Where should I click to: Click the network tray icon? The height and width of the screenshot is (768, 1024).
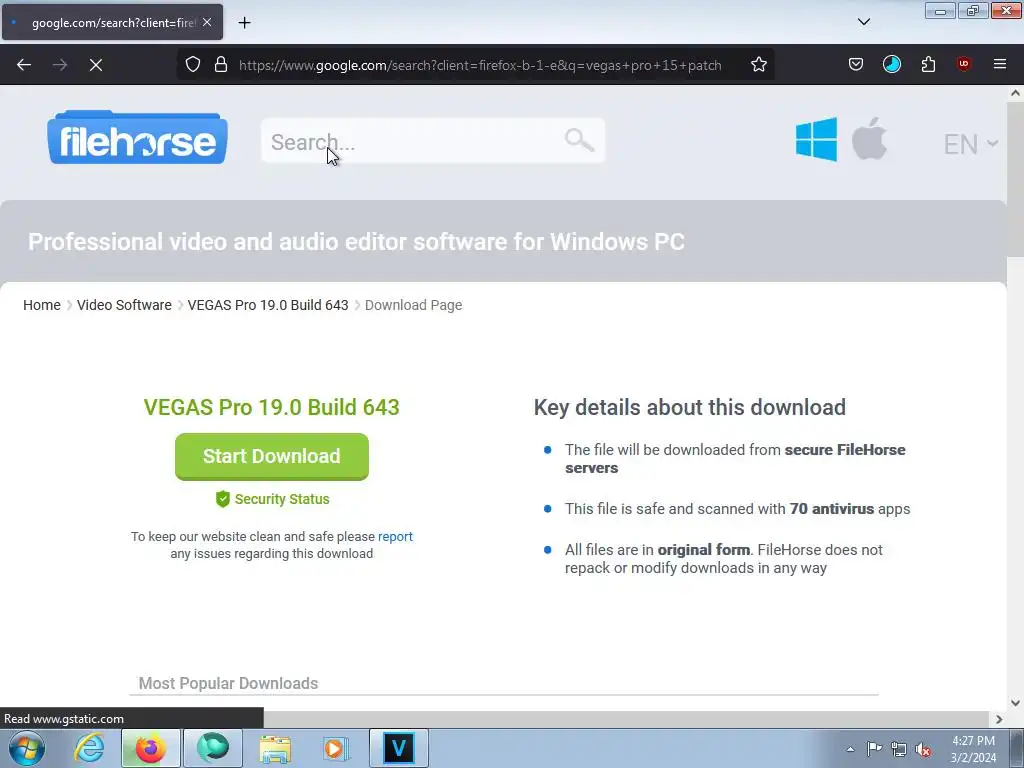click(899, 749)
